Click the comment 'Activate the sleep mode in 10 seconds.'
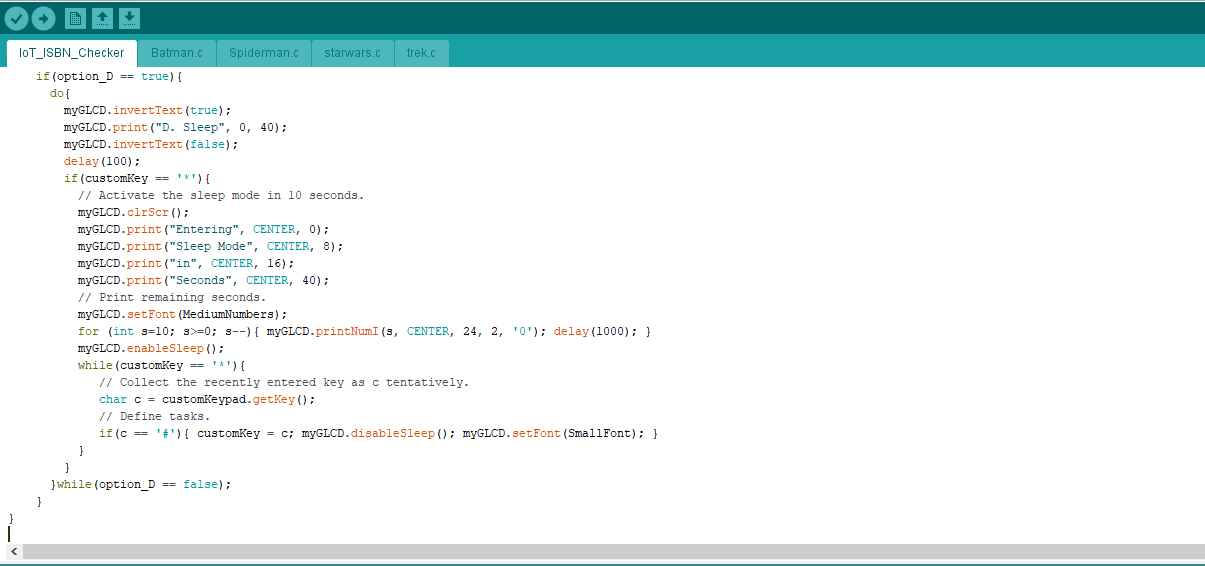 coord(221,195)
